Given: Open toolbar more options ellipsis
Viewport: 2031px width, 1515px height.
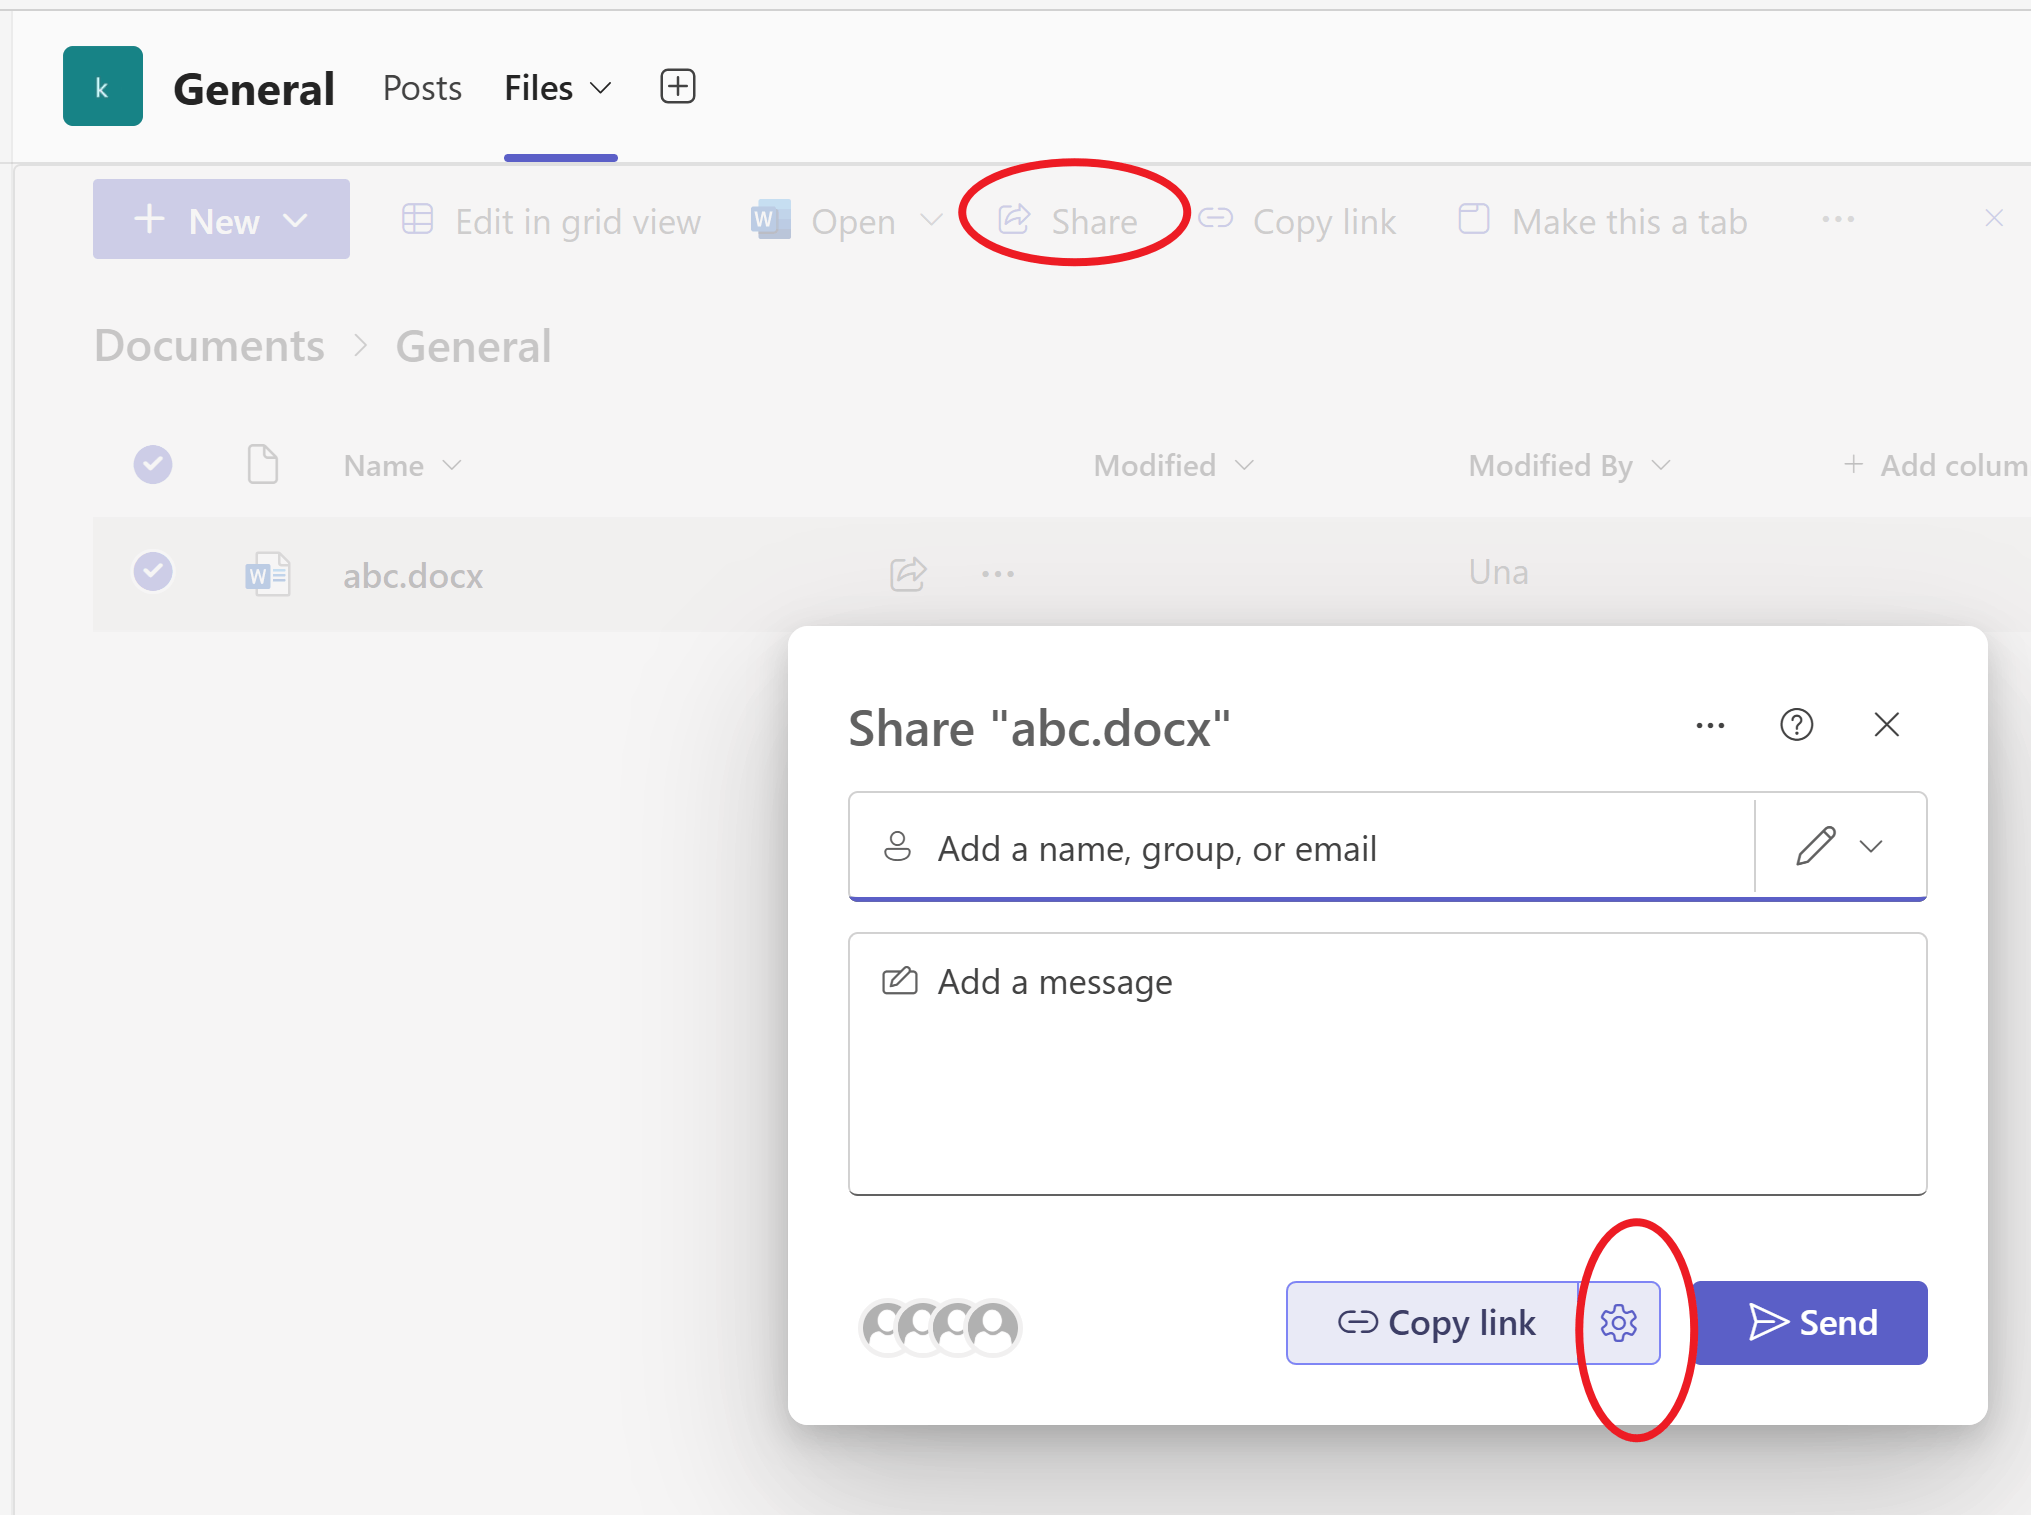Looking at the screenshot, I should point(1838,220).
